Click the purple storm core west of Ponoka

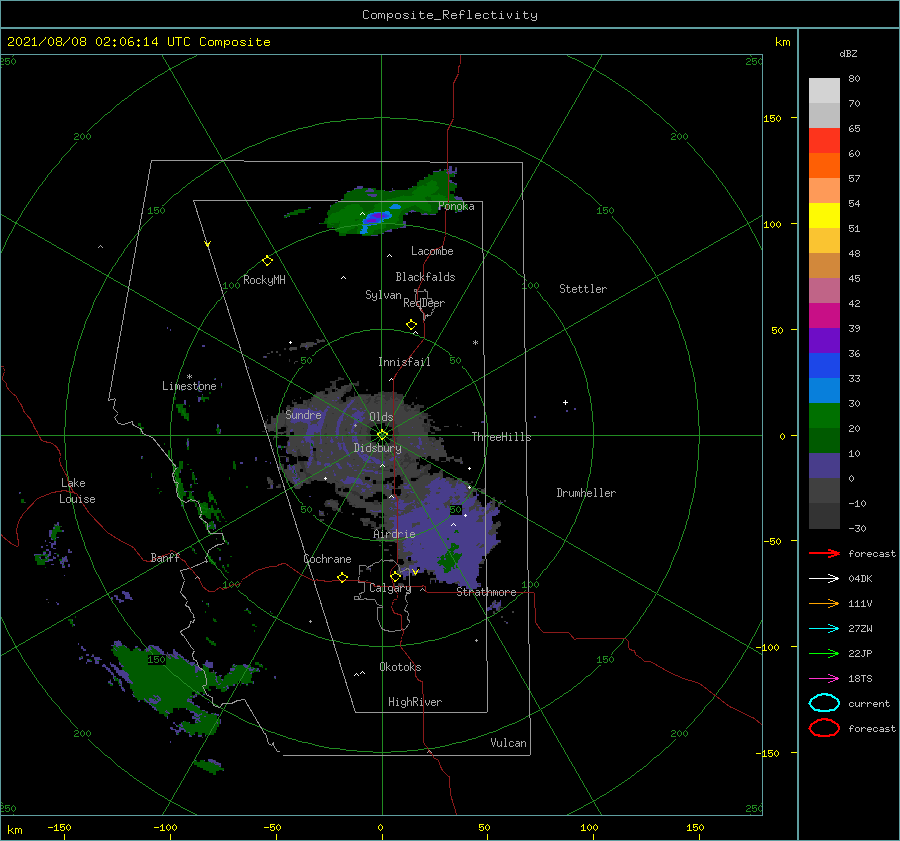[377, 218]
